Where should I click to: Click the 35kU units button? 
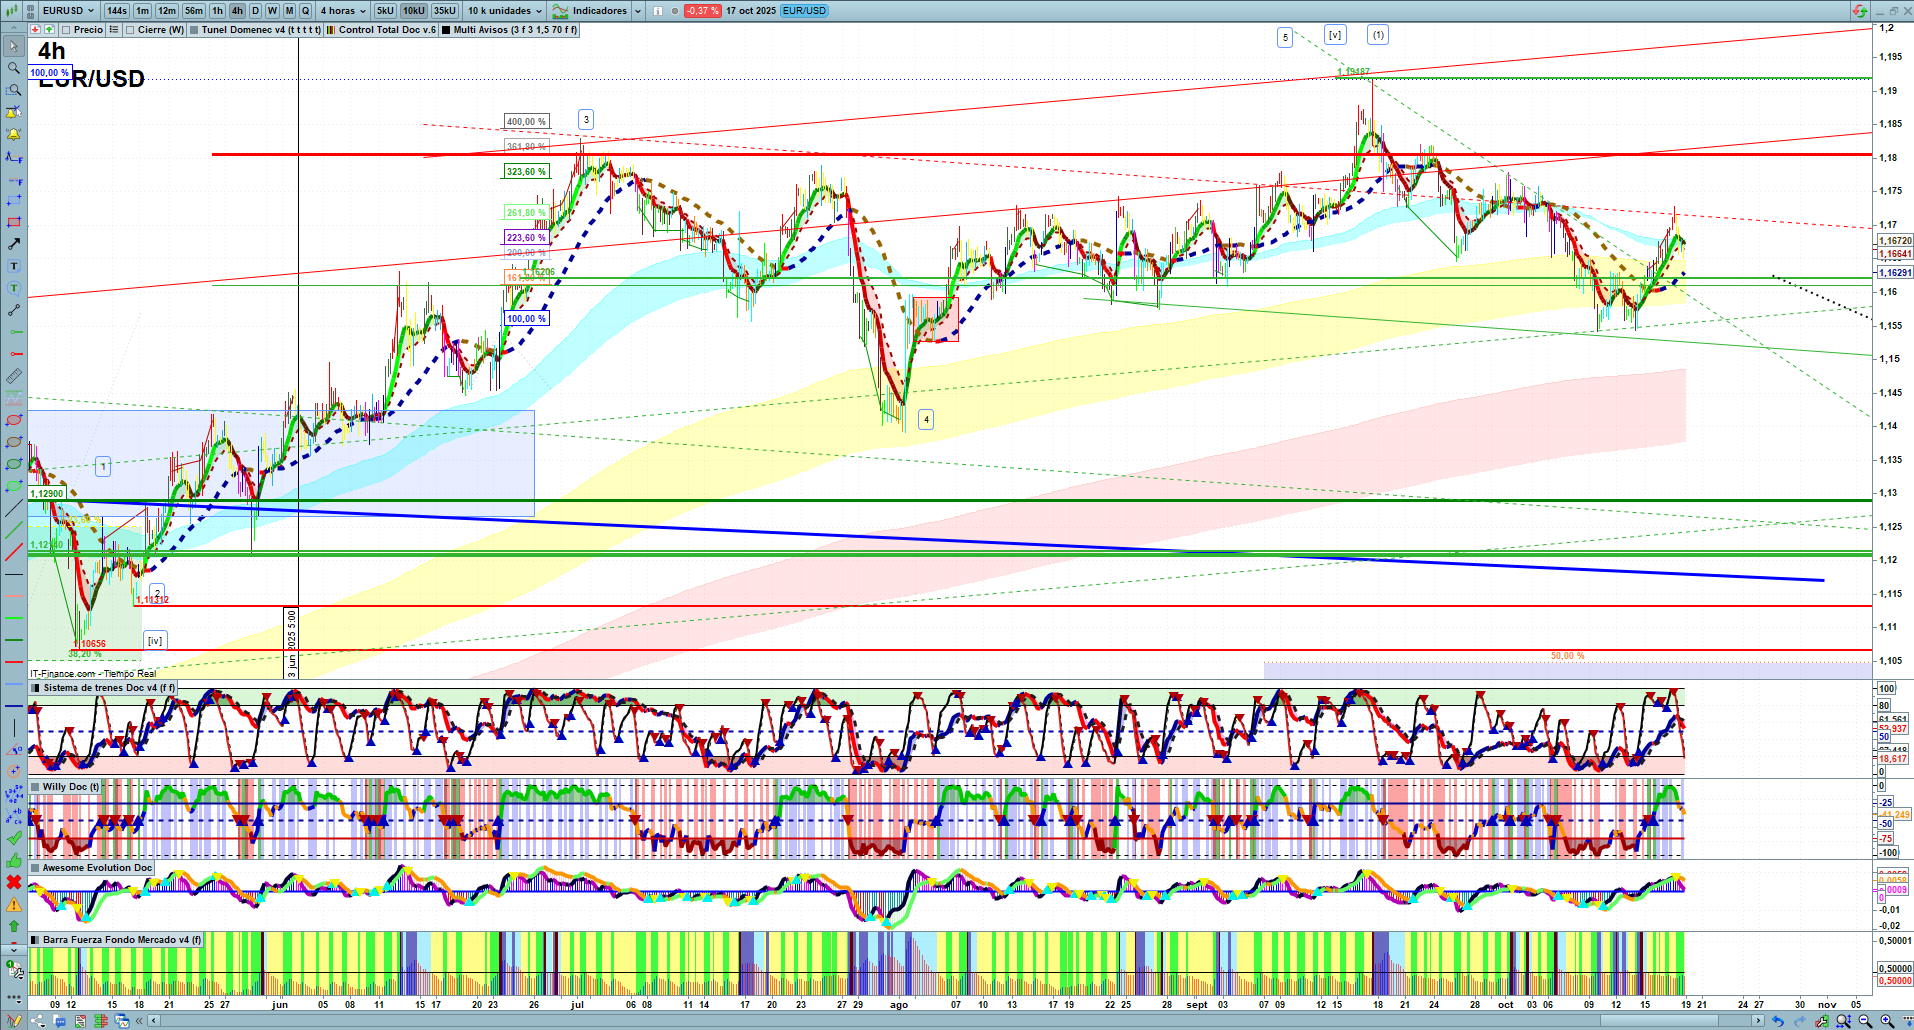445,11
